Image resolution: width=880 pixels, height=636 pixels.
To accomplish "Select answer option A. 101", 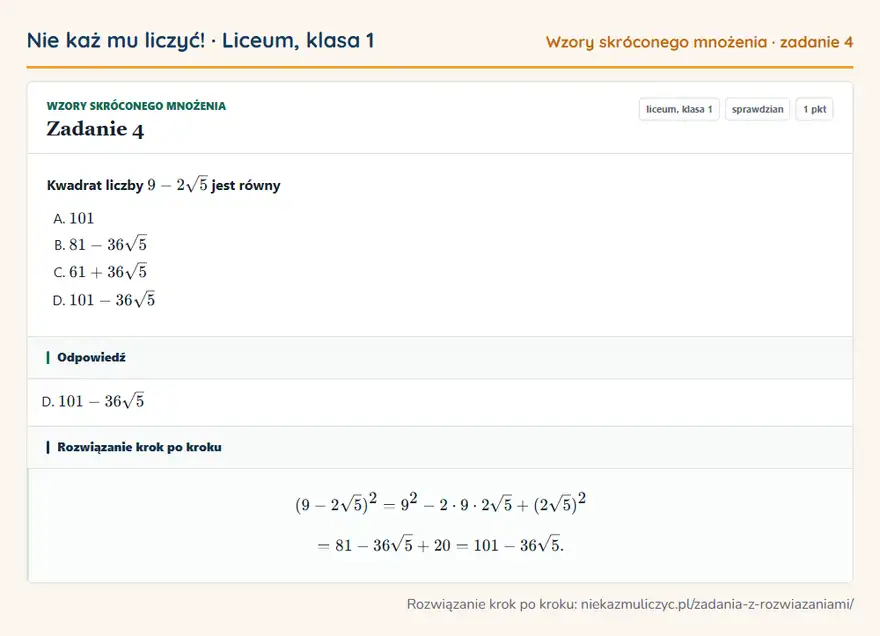I will click(x=74, y=218).
